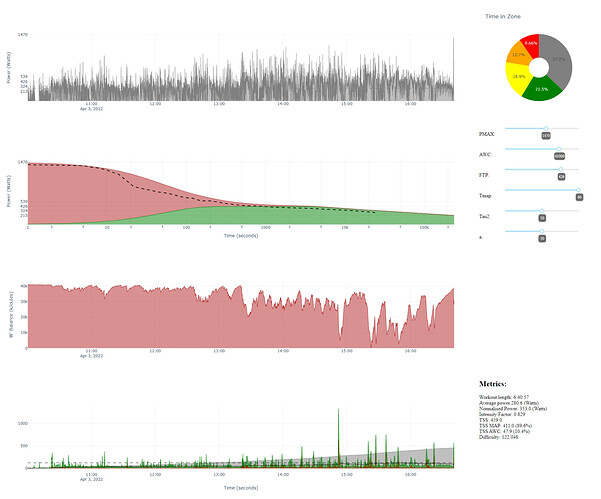This screenshot has height=499, width=601.
Task: Click the Tau2 slider handle
Action: (542, 211)
